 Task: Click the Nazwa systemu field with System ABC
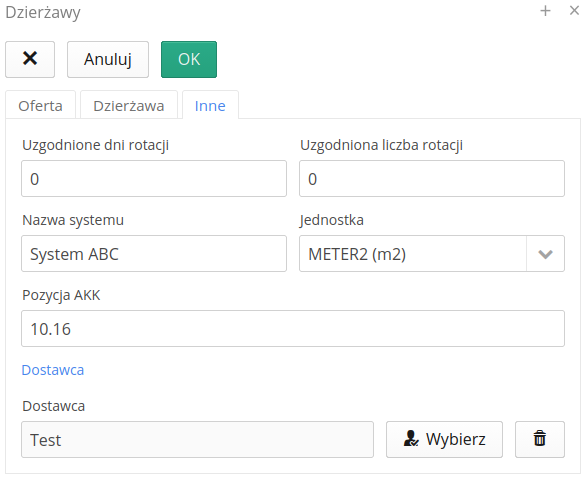click(x=154, y=254)
